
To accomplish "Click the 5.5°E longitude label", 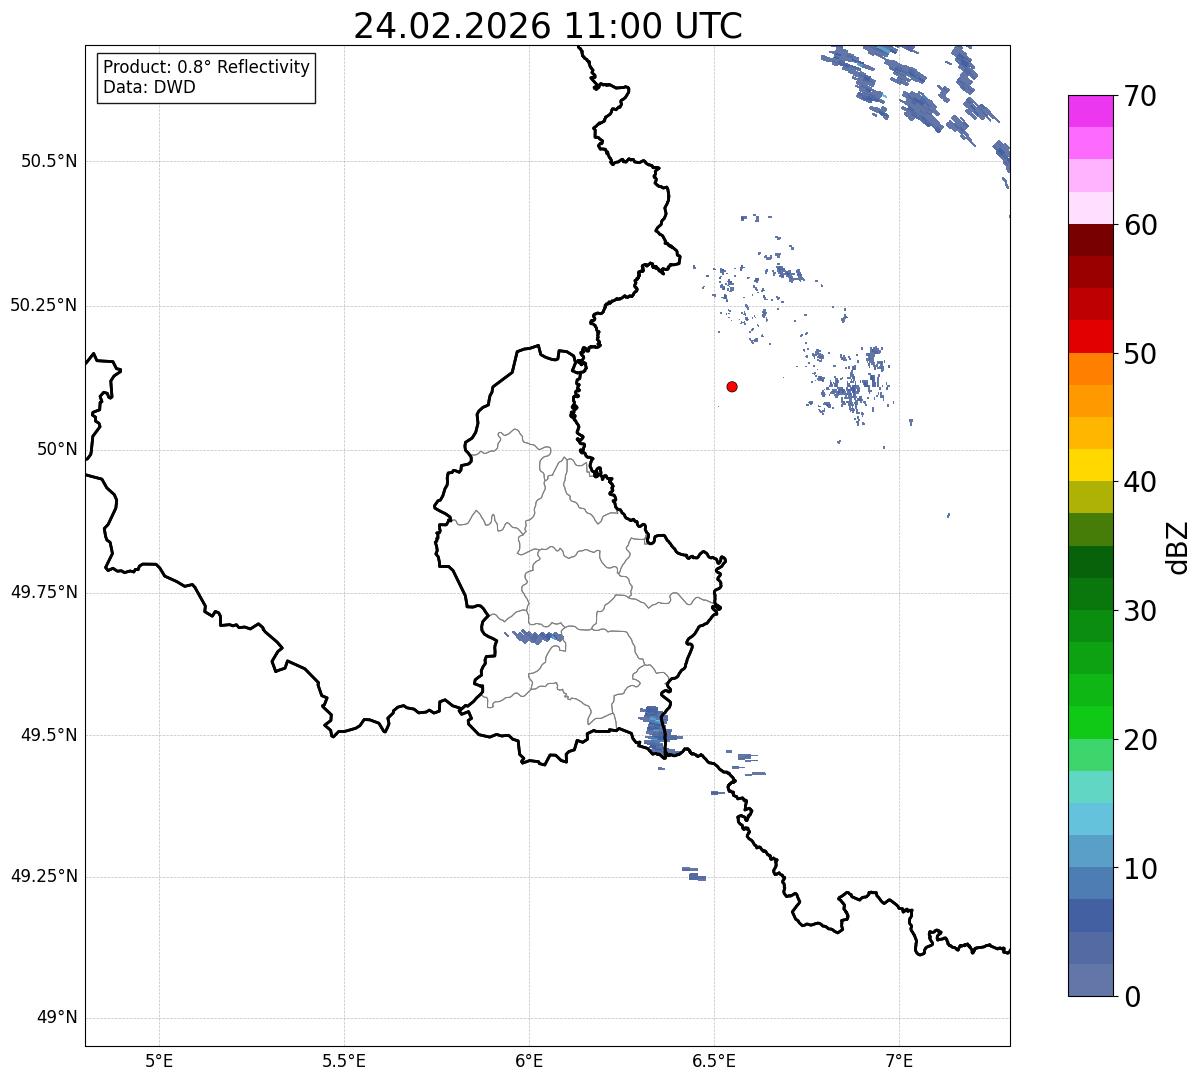I will (344, 1060).
